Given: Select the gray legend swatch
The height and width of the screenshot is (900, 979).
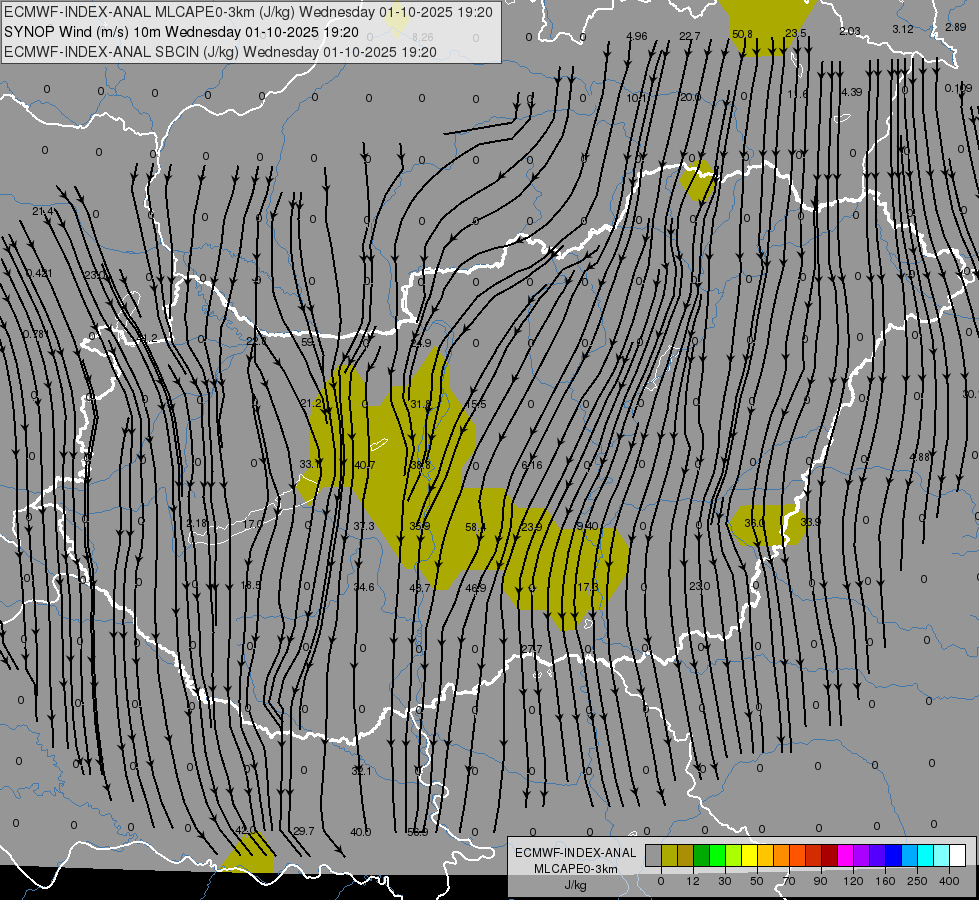Looking at the screenshot, I should point(654,855).
